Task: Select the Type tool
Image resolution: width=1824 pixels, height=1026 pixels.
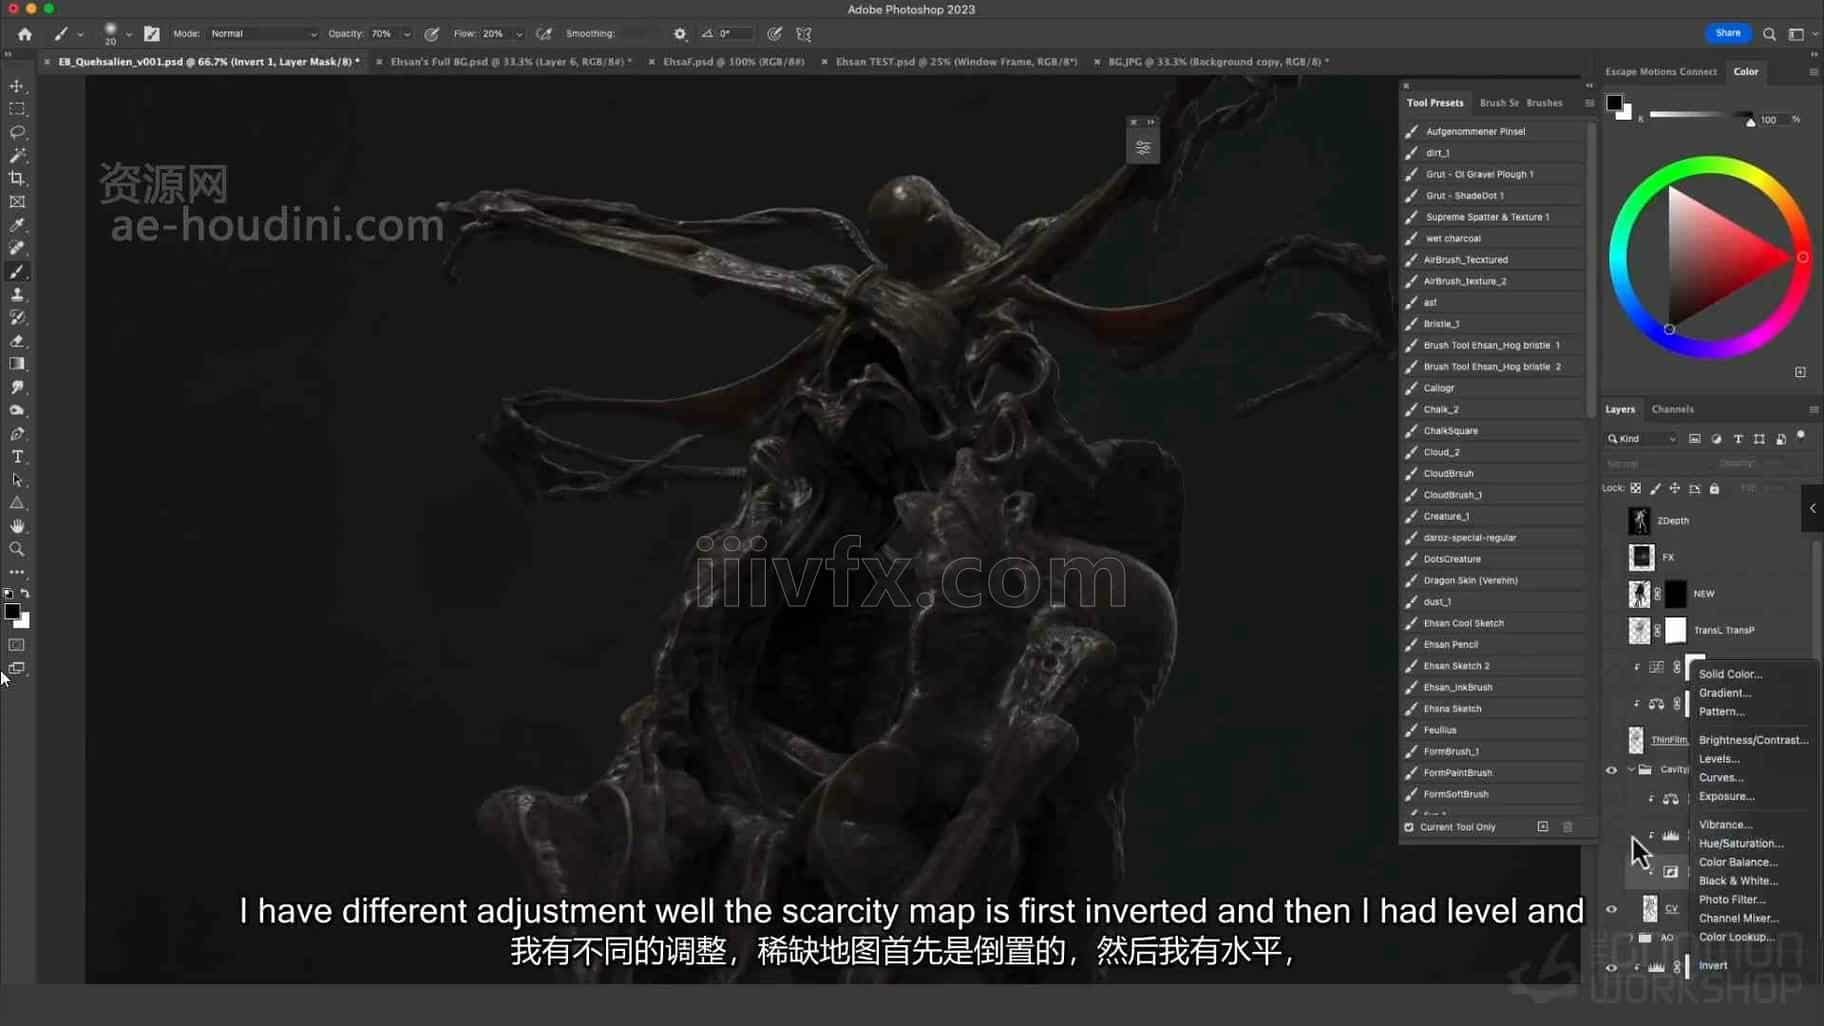Action: tap(17, 457)
